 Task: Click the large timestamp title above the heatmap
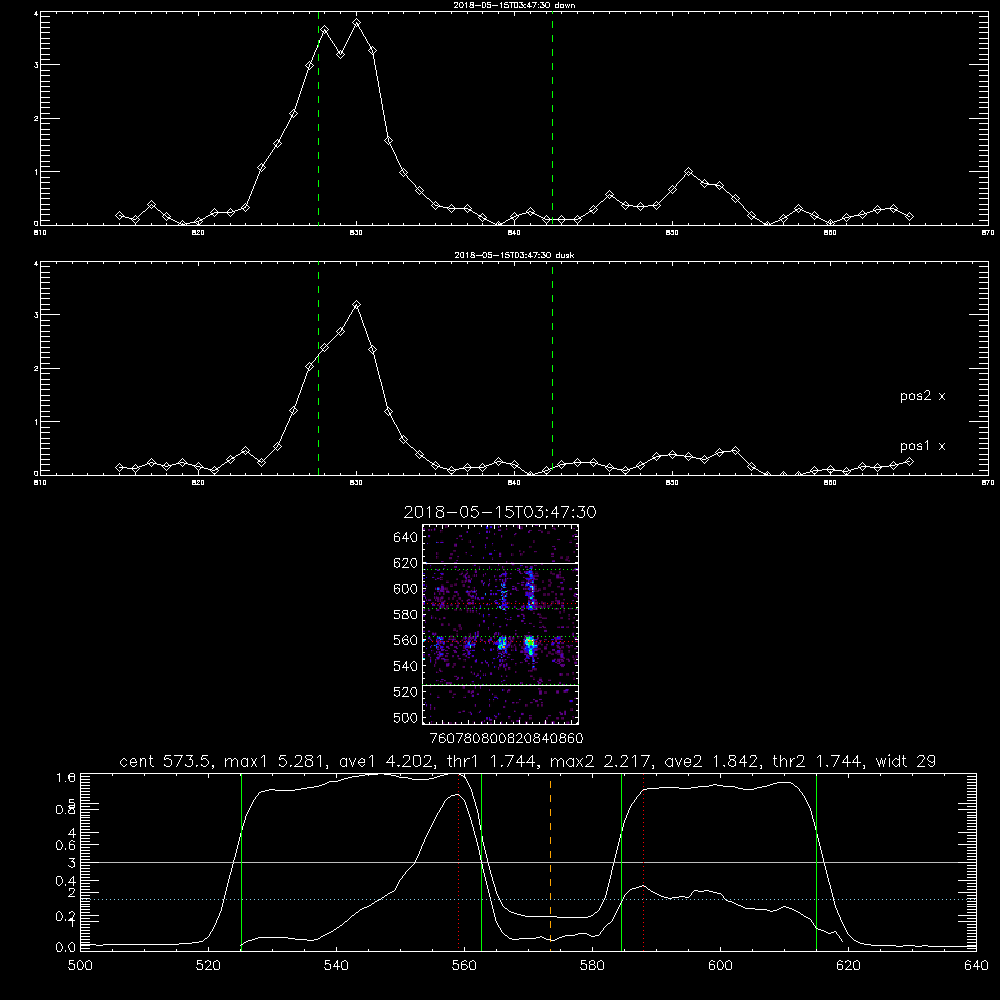500,512
